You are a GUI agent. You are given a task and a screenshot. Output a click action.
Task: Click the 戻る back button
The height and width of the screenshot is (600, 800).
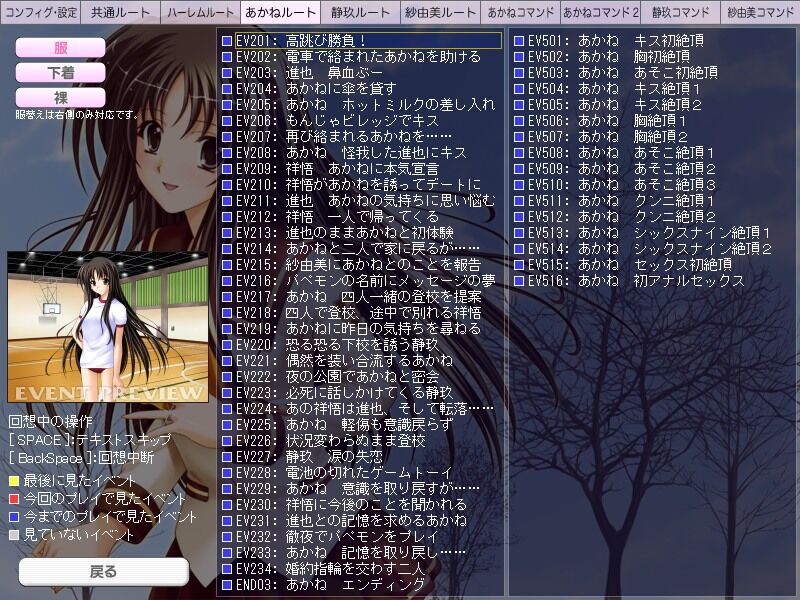click(x=104, y=571)
